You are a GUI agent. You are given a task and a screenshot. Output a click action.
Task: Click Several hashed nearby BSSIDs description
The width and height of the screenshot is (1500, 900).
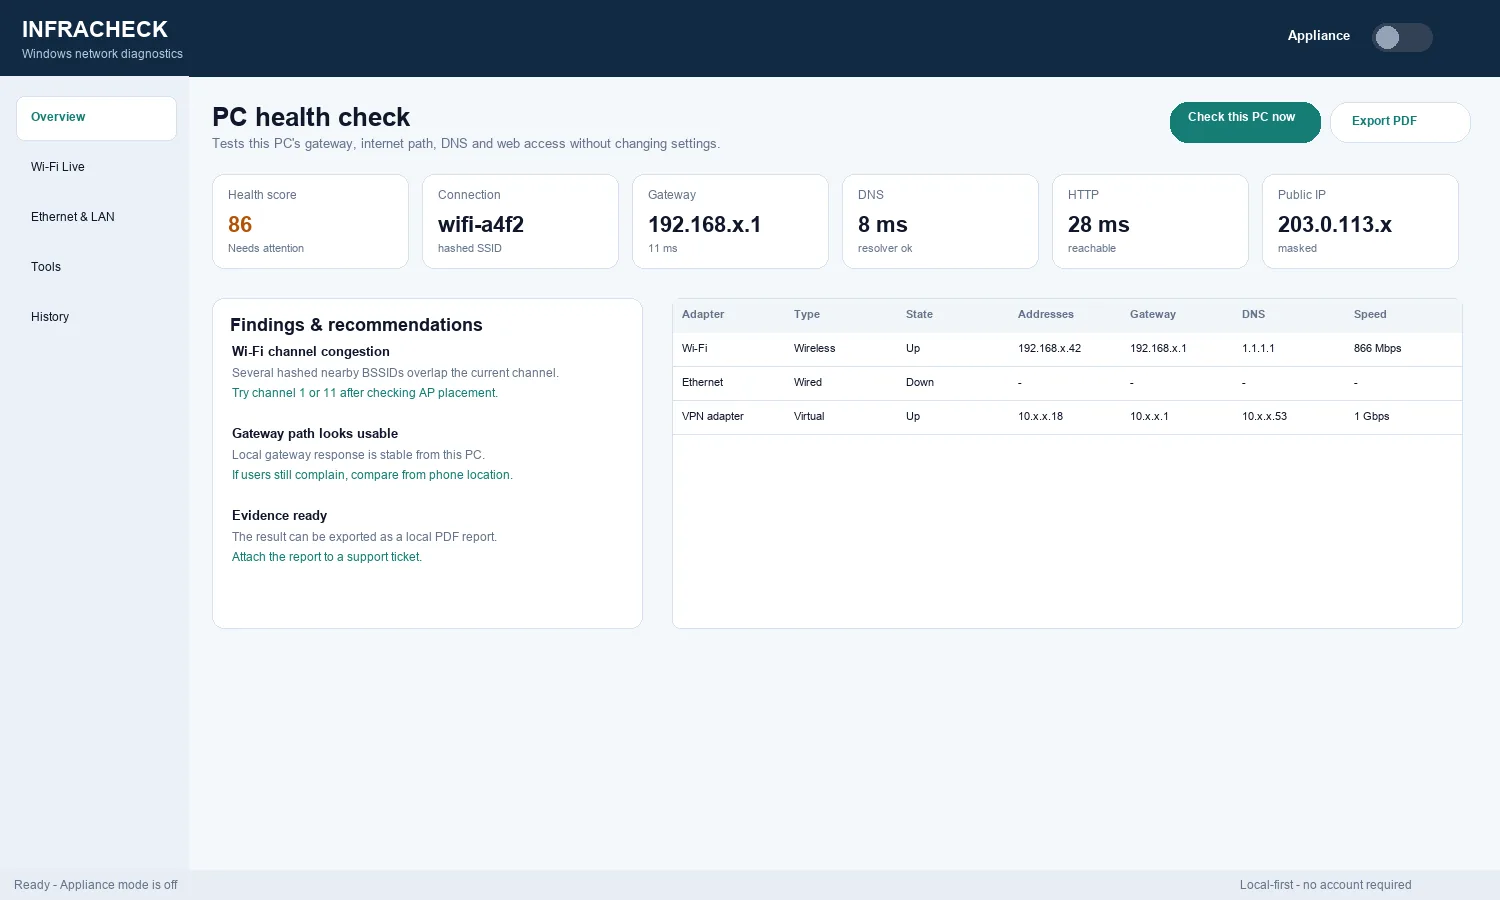(x=395, y=373)
